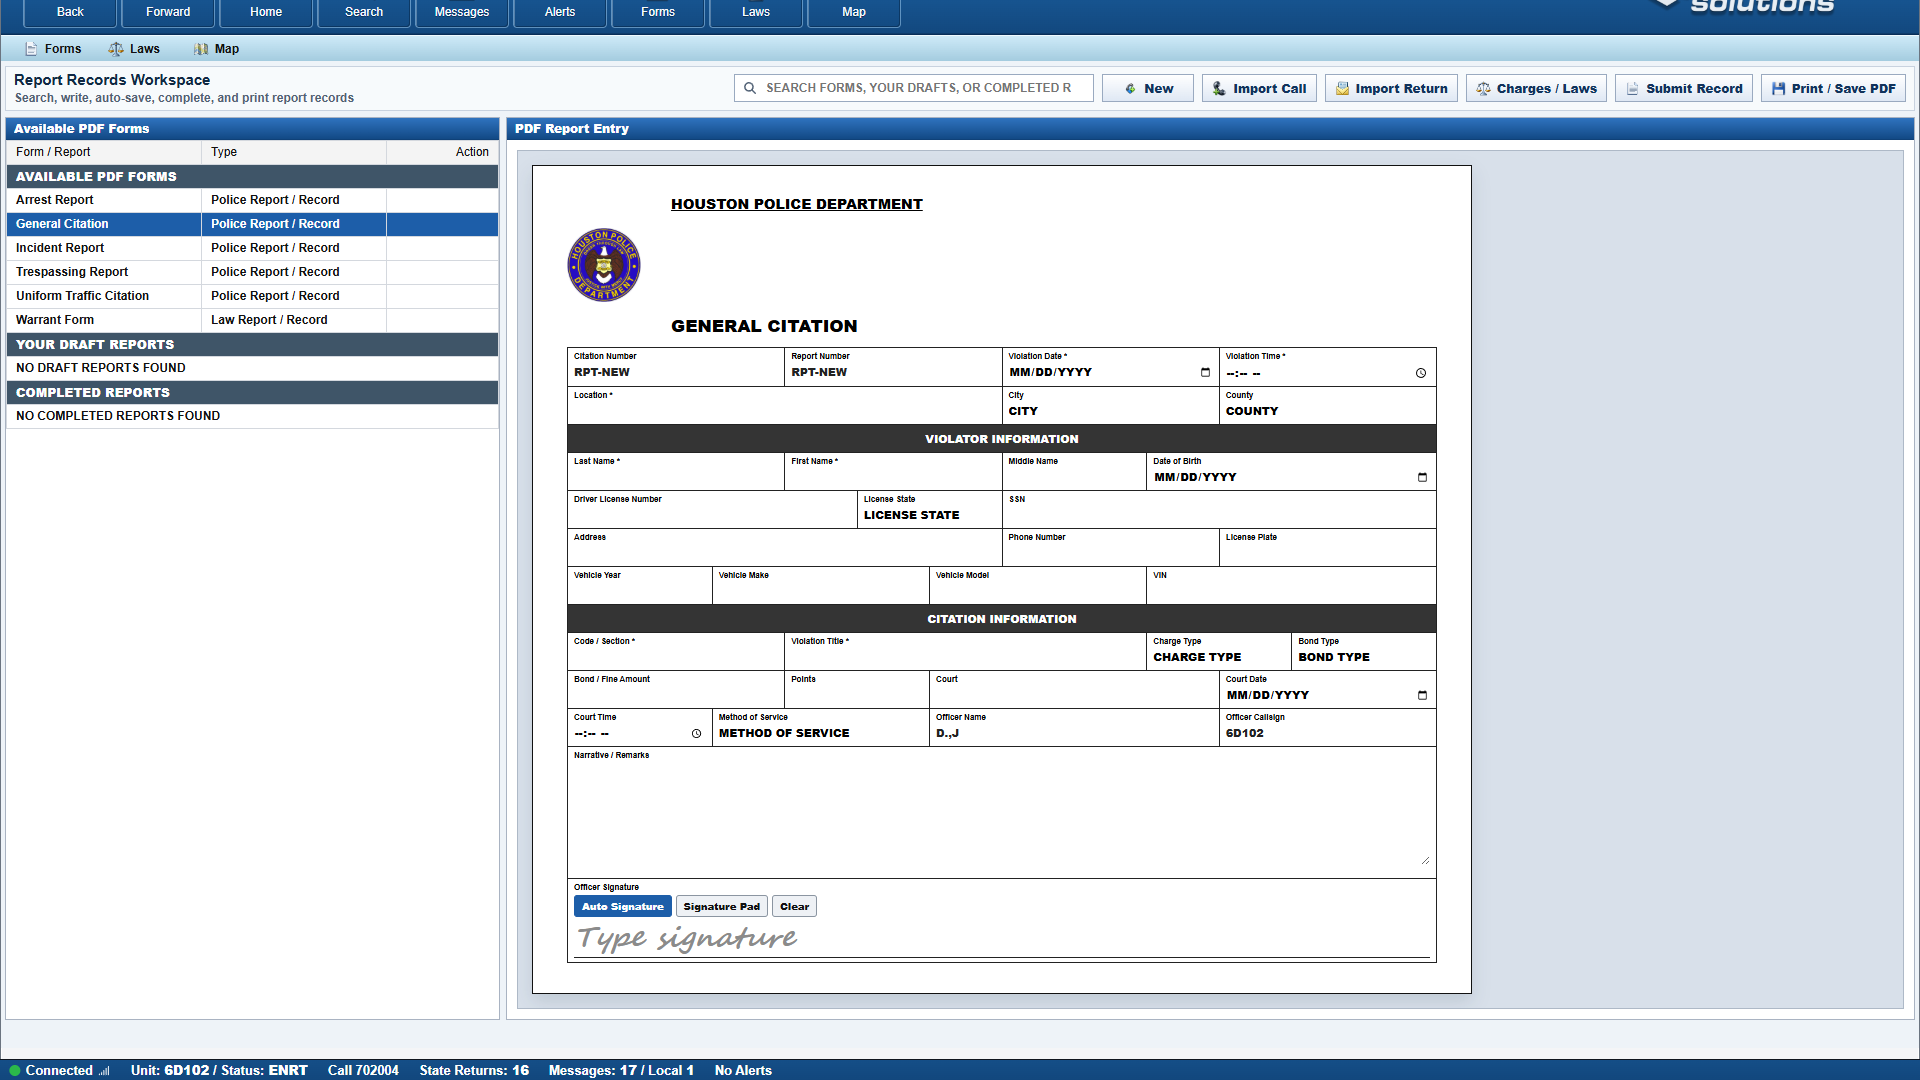Open Date of Birth calendar icon
Viewport: 1920px width, 1080px height.
click(x=1422, y=477)
